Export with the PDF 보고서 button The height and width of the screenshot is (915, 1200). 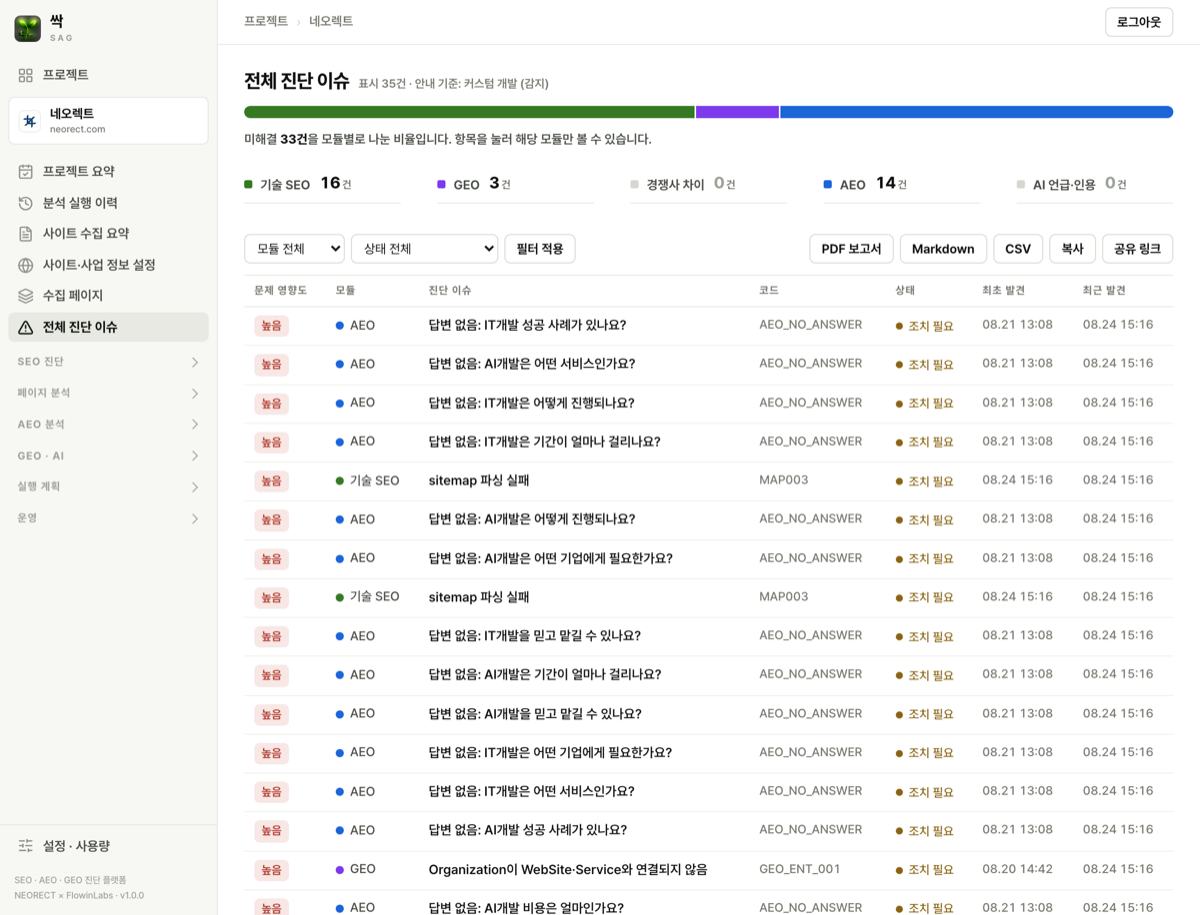tap(851, 249)
